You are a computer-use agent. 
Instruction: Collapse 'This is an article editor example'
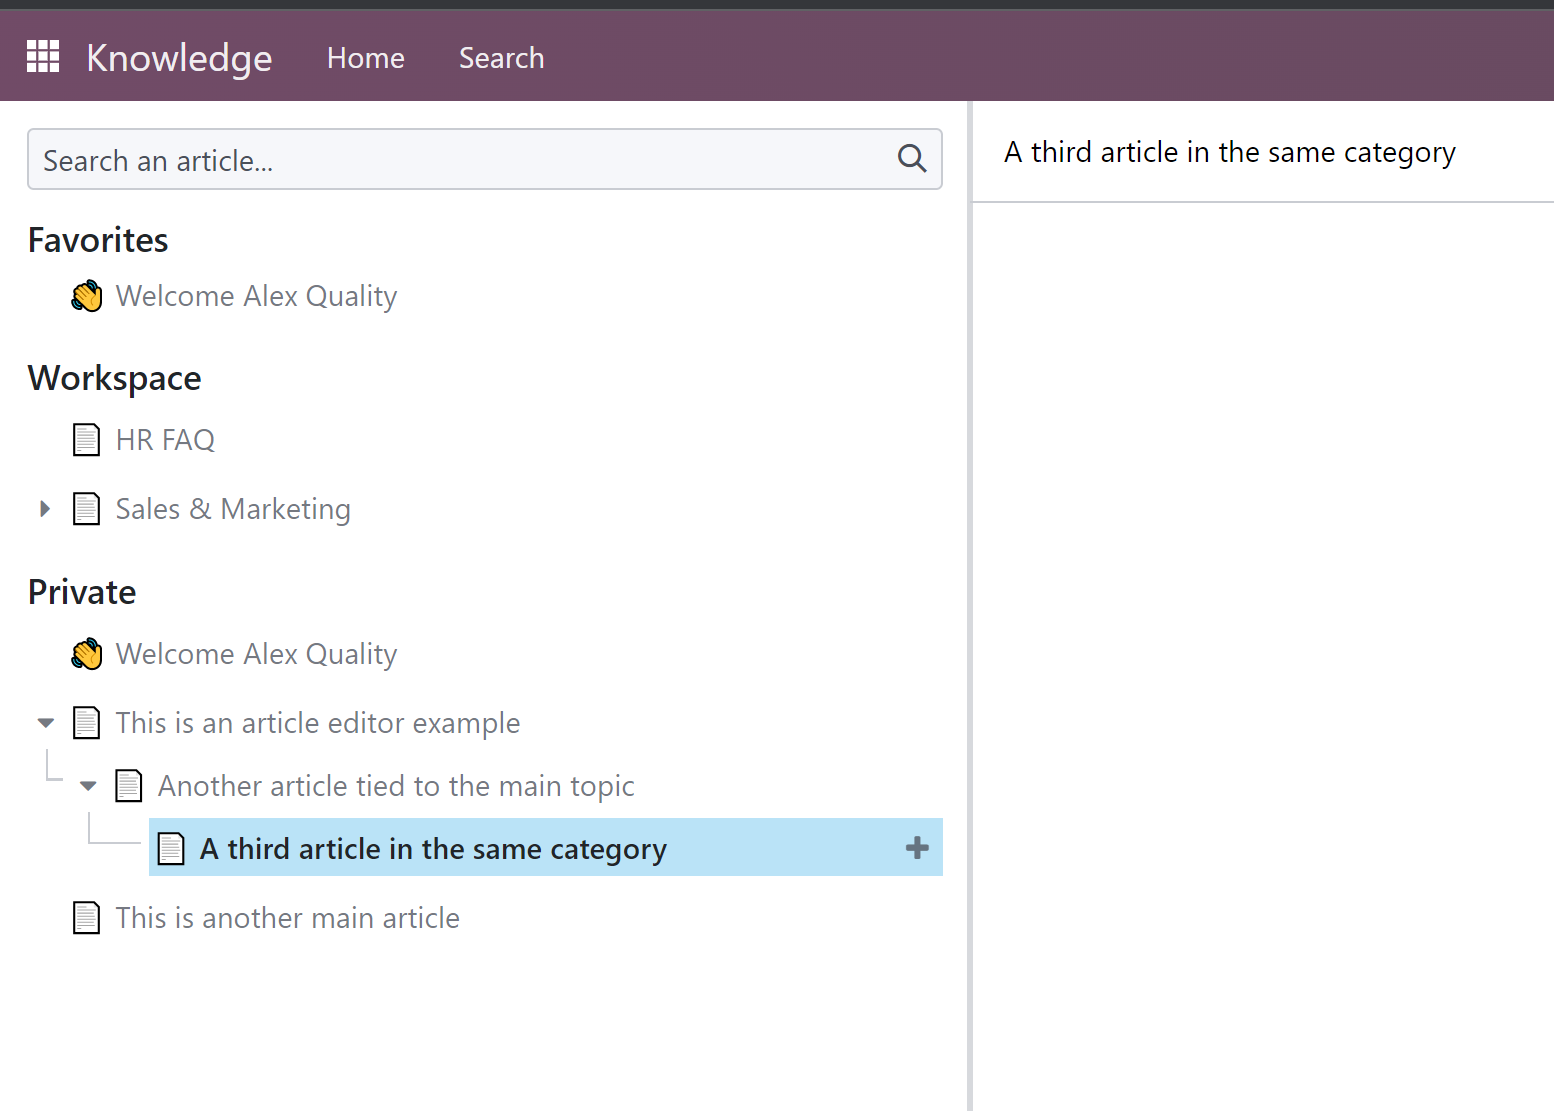pyautogui.click(x=46, y=723)
